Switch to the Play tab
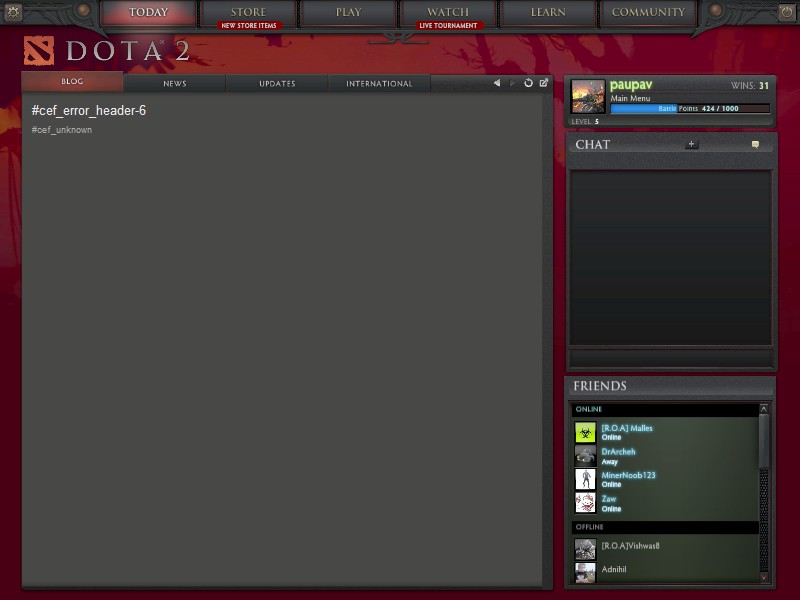 point(348,13)
